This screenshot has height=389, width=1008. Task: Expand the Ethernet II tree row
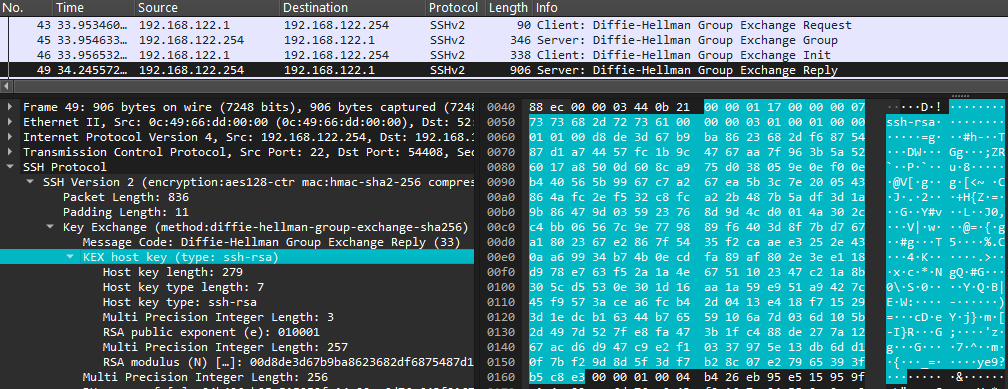10,122
